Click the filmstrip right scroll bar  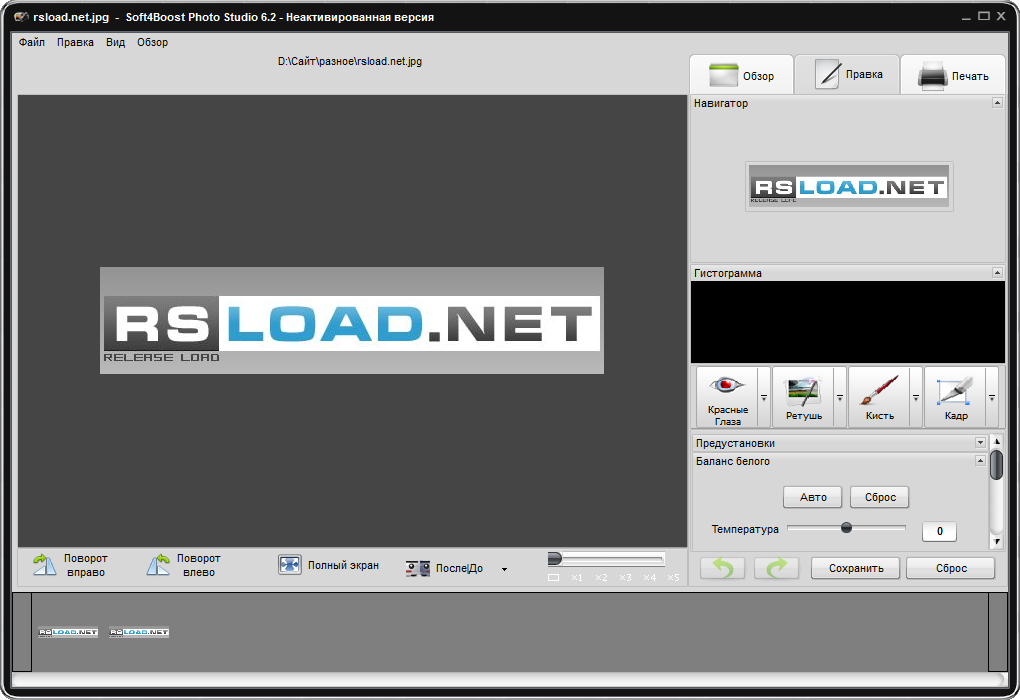pos(998,632)
